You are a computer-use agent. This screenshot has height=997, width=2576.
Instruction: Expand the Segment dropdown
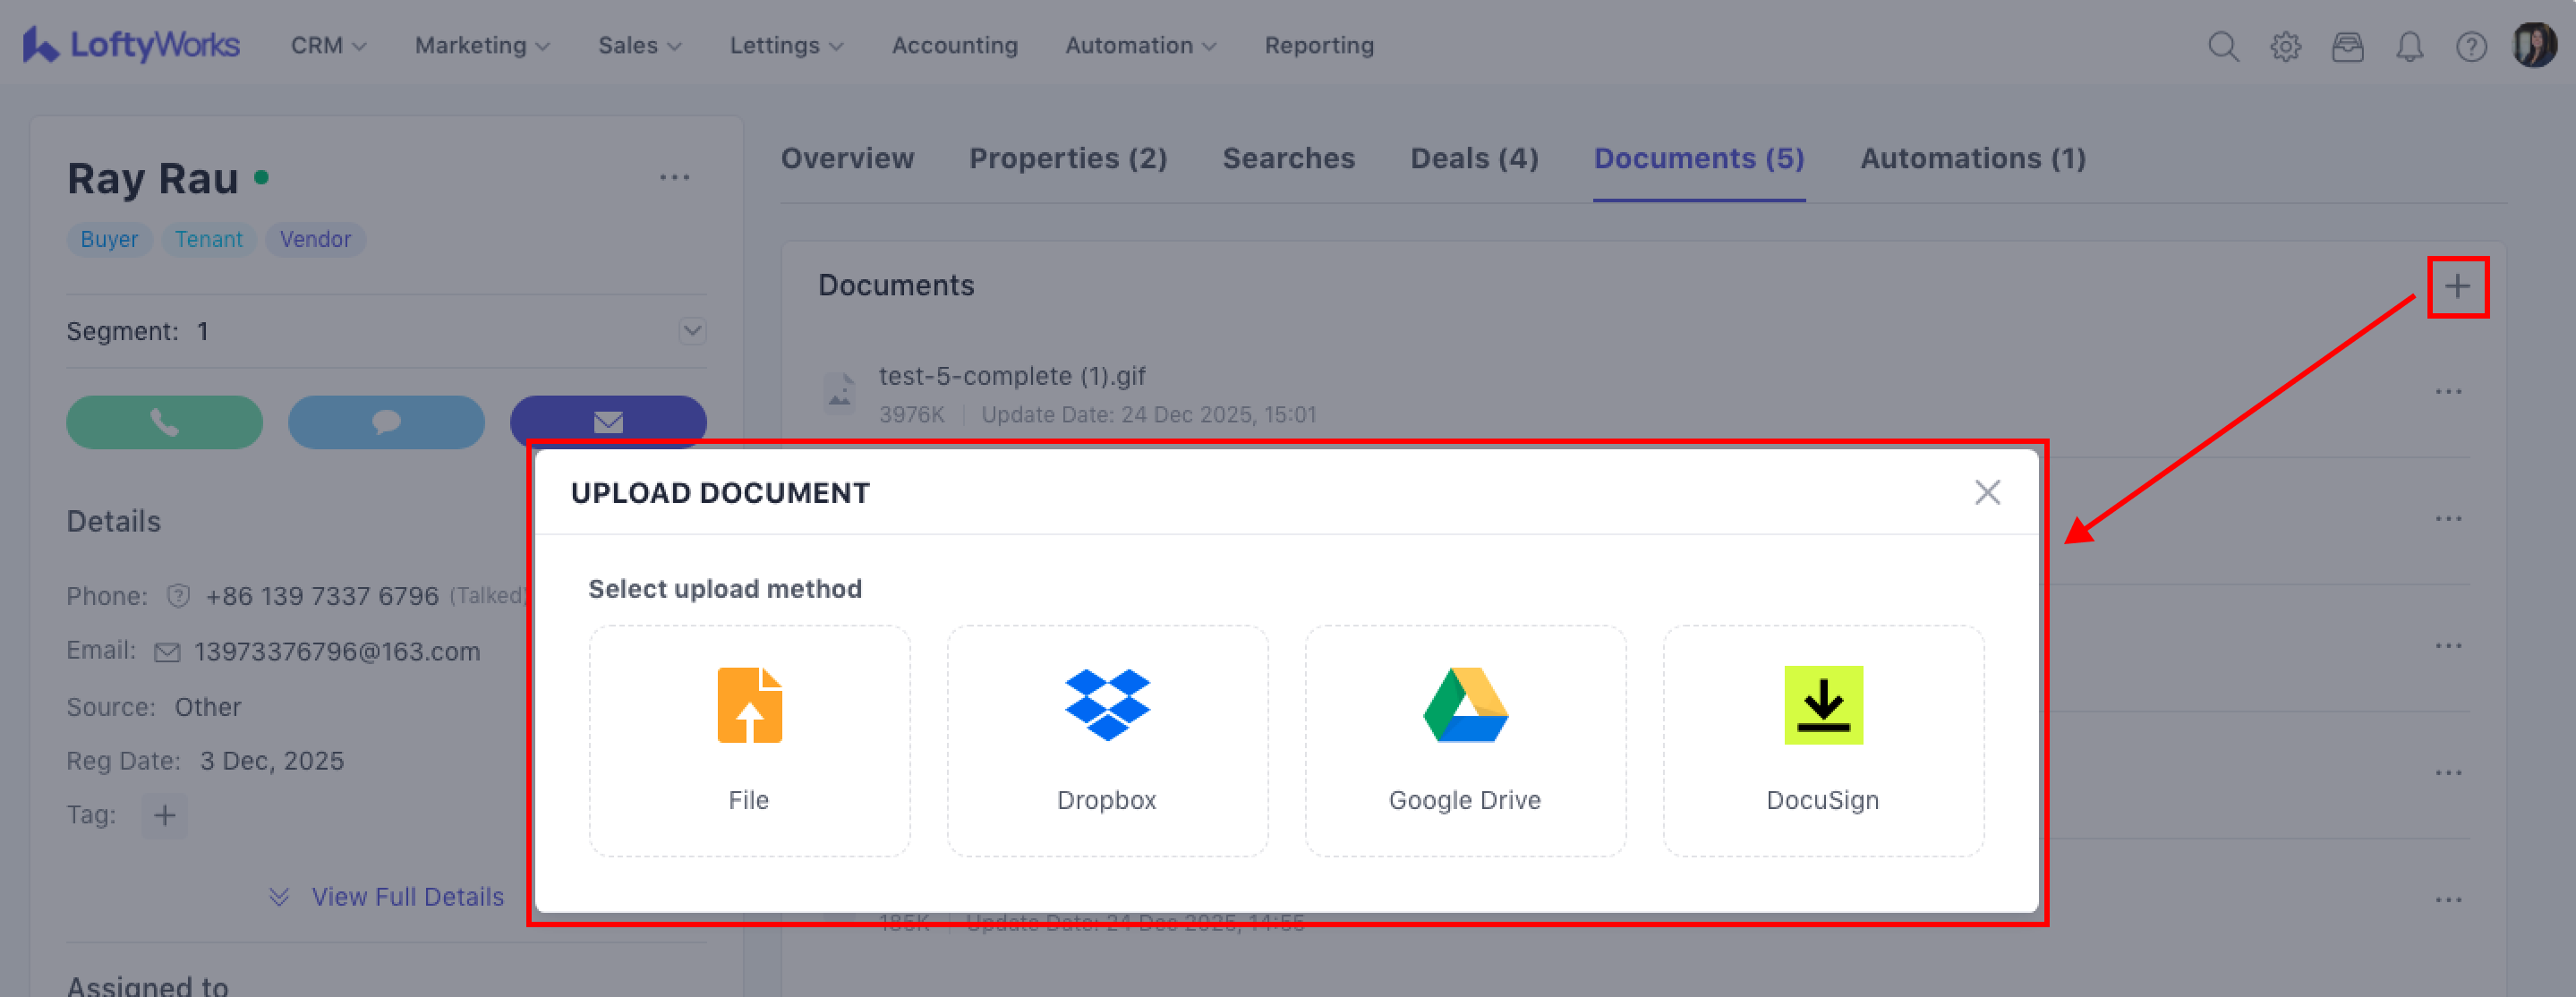click(x=692, y=331)
